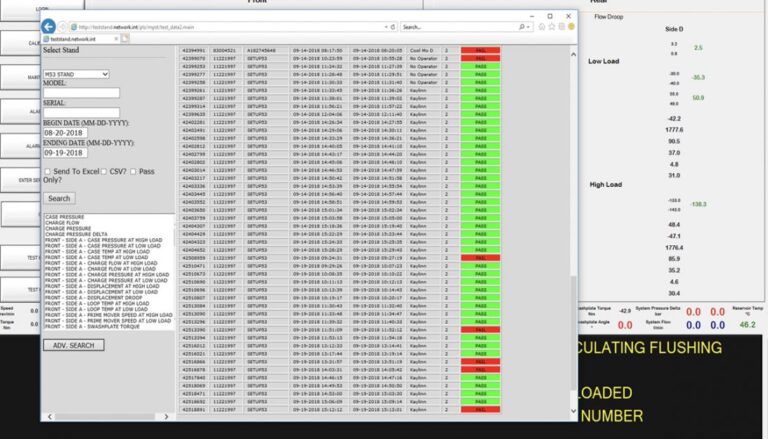Image resolution: width=768 pixels, height=439 pixels.
Task: Open the MS3 STAND dropdown
Action: click(76, 74)
